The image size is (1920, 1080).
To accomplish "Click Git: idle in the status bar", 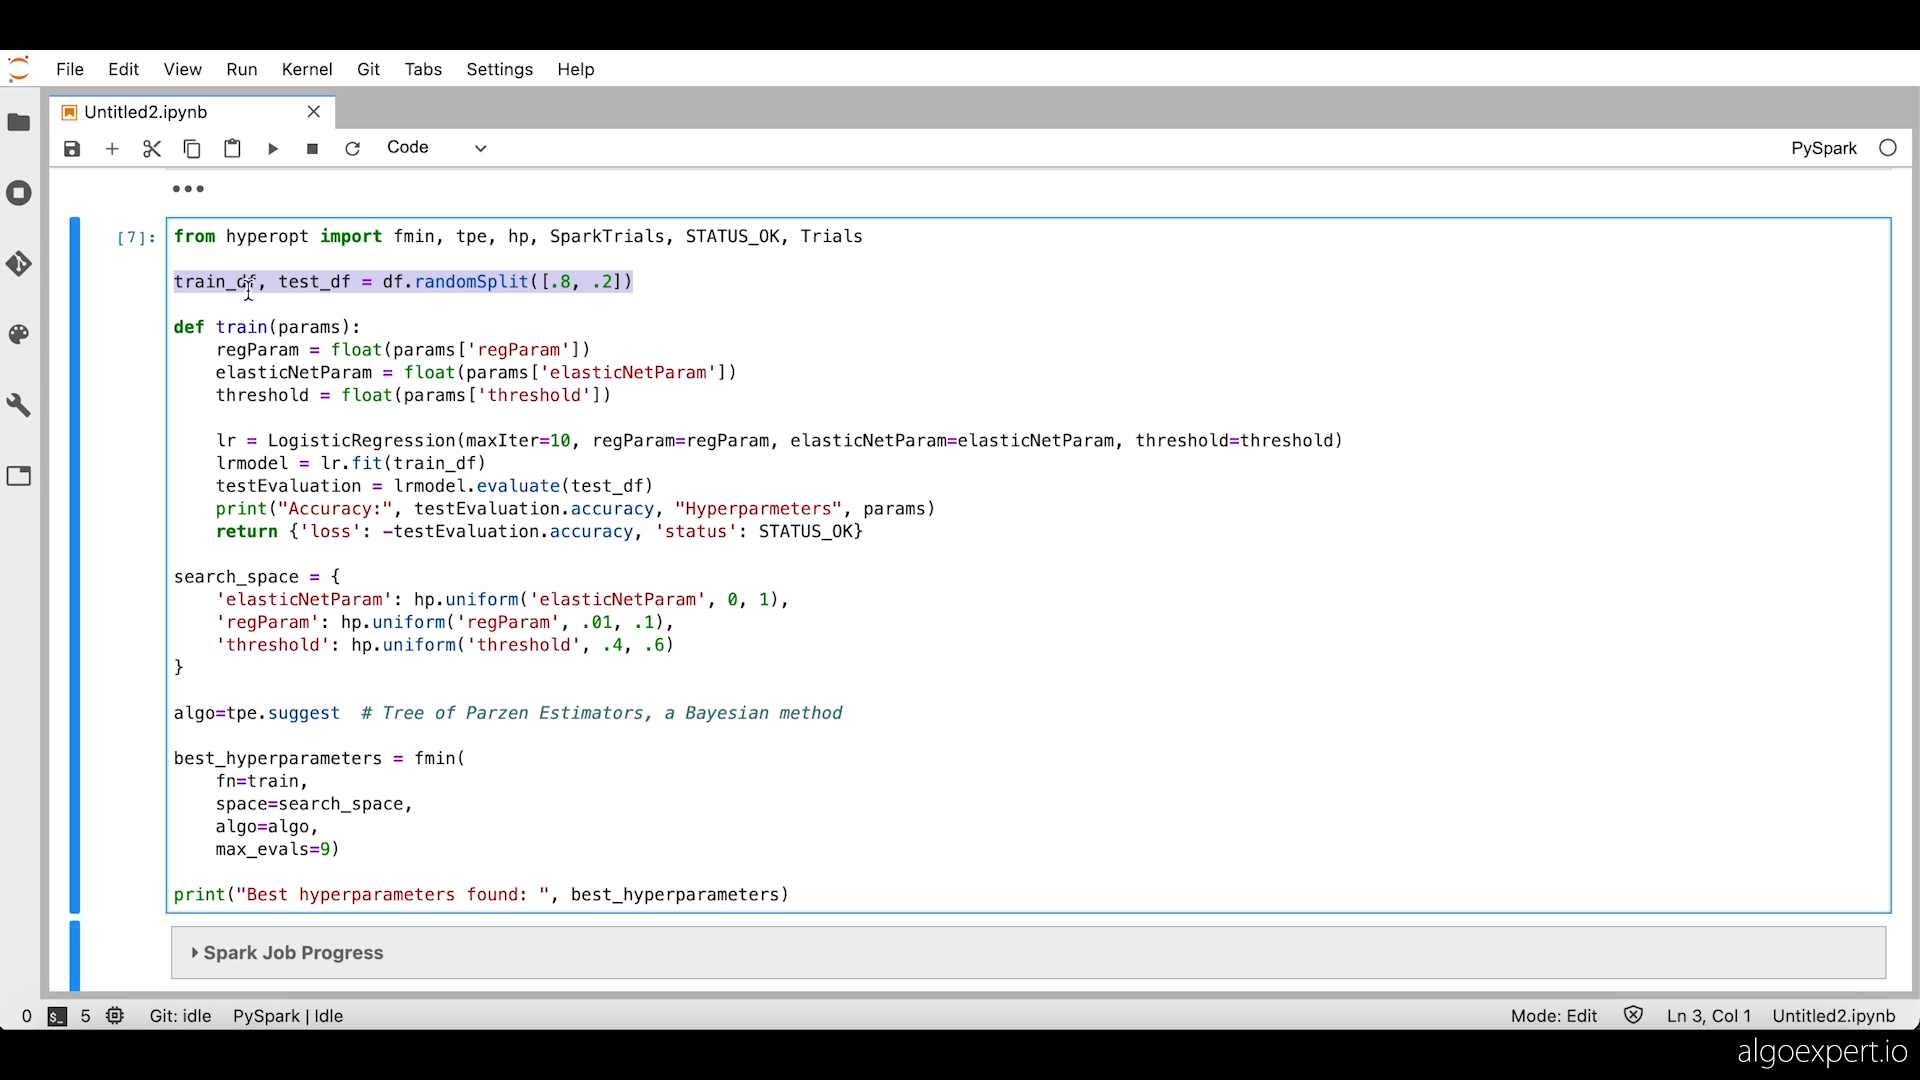I will pos(179,1016).
